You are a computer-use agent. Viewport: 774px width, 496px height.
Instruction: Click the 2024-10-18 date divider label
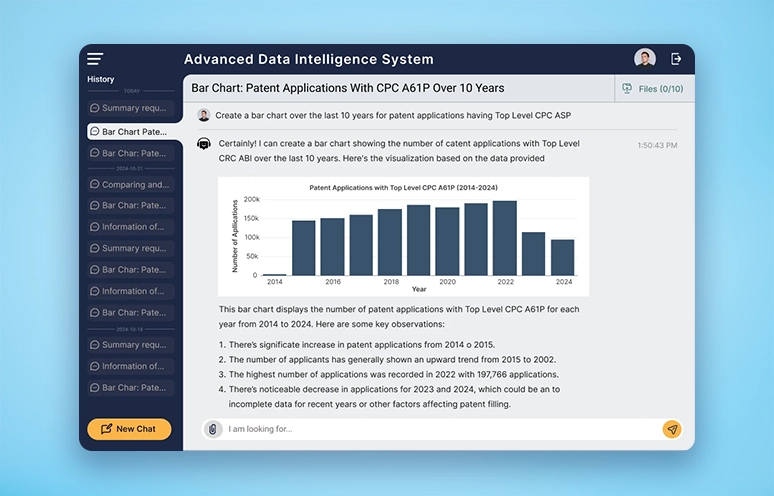click(129, 329)
